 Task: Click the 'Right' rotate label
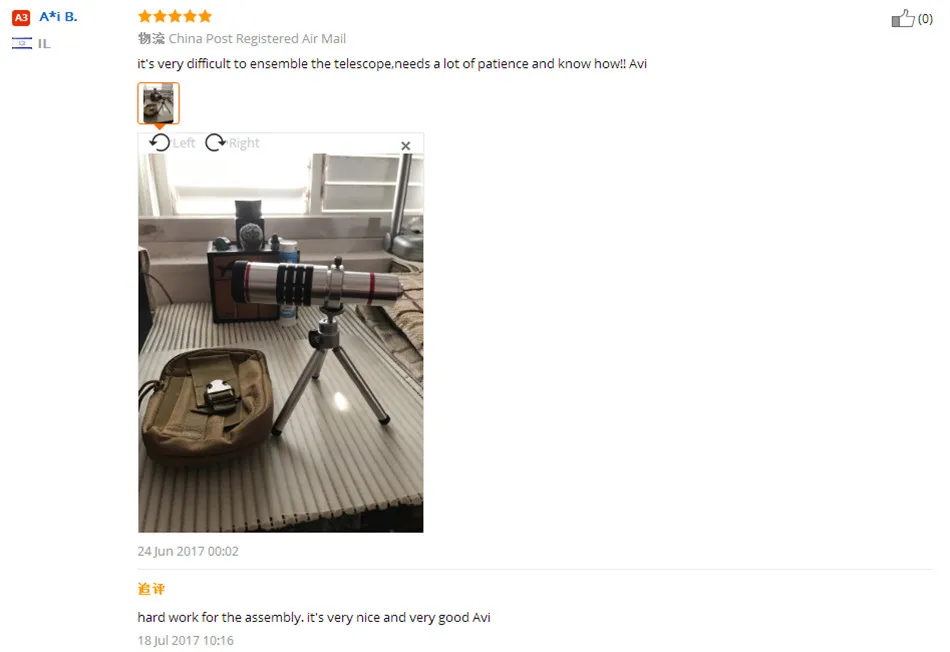[x=244, y=143]
